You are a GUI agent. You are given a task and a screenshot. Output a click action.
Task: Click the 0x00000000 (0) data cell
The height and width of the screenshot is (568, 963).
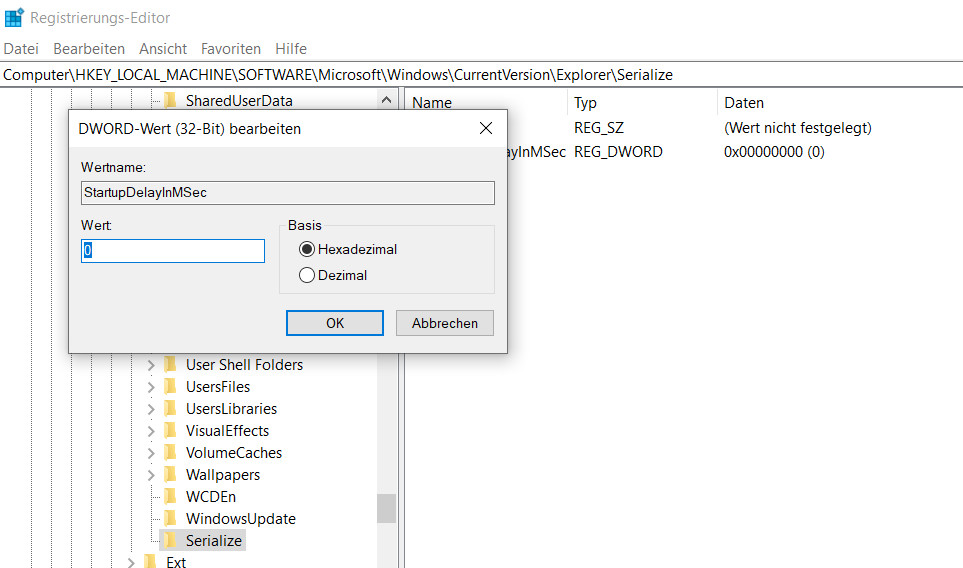pyautogui.click(x=774, y=152)
